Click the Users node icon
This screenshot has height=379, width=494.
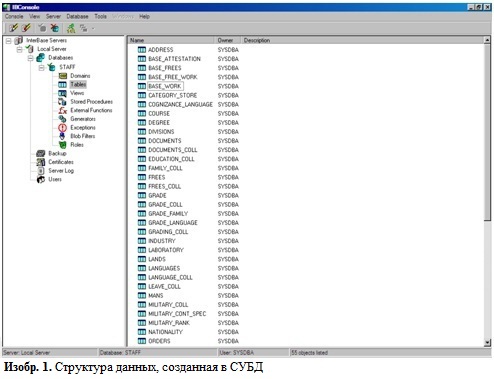point(41,179)
